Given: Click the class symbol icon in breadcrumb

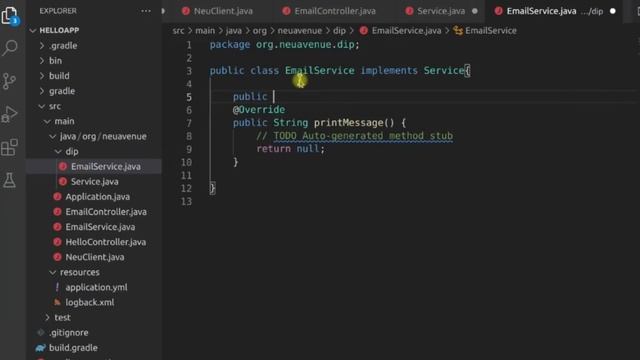Looking at the screenshot, I should (x=458, y=31).
